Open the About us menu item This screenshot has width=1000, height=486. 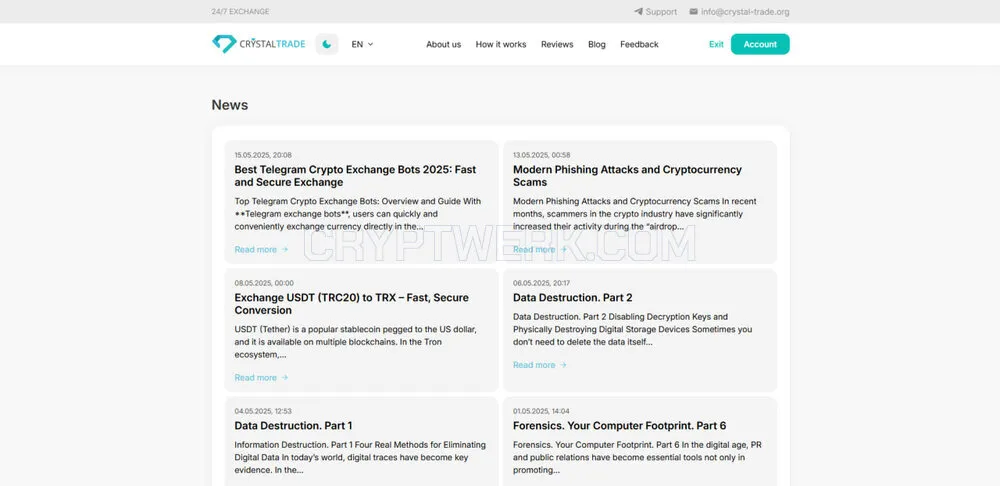tap(443, 44)
